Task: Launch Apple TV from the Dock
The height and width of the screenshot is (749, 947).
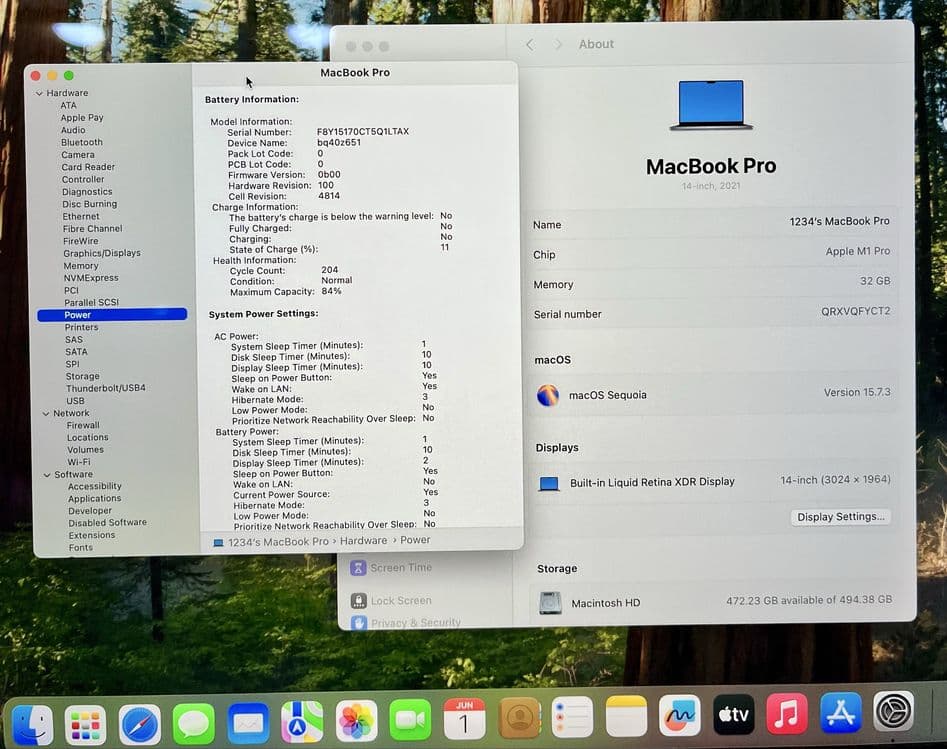Action: (734, 715)
